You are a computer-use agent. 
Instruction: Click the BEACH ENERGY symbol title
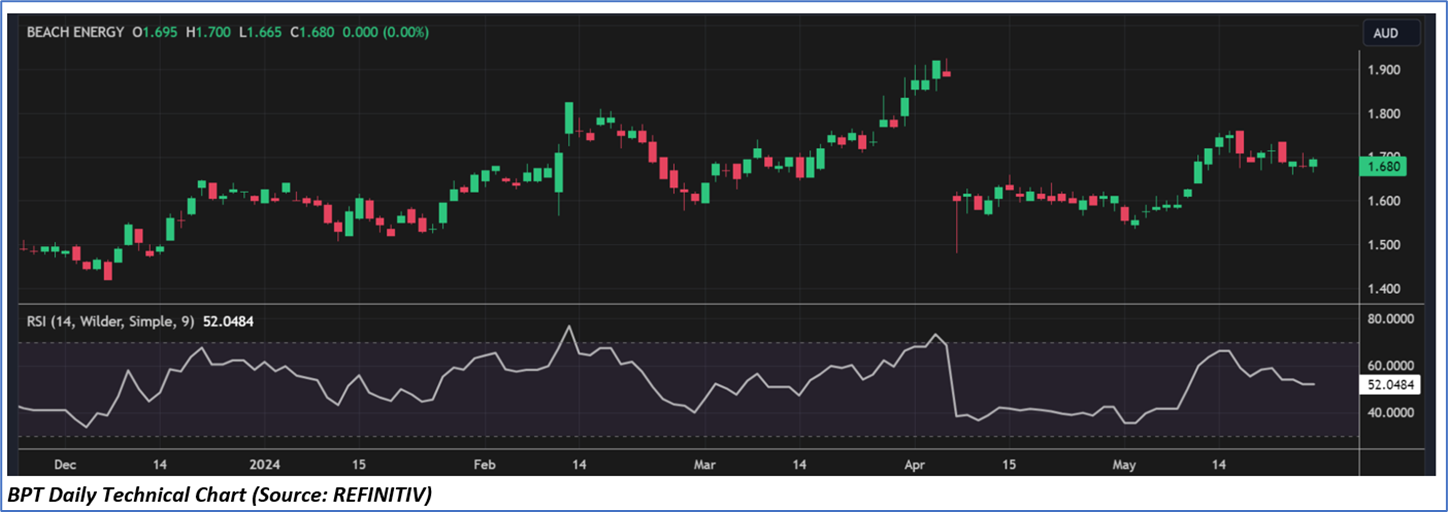pyautogui.click(x=76, y=32)
